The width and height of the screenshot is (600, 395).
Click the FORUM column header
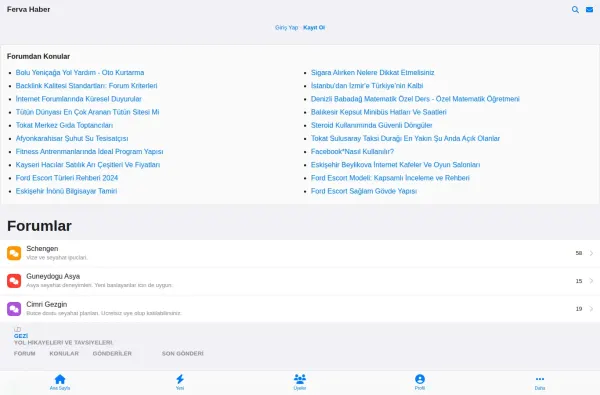click(x=24, y=354)
